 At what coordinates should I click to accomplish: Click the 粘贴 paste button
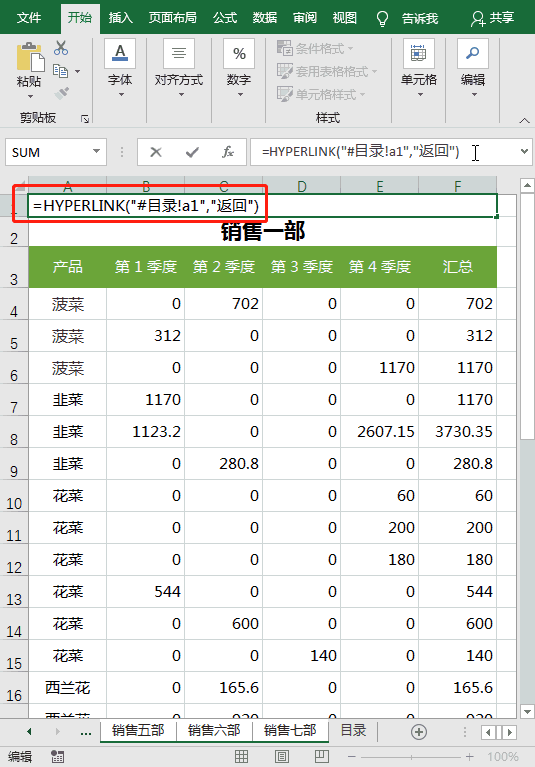29,70
